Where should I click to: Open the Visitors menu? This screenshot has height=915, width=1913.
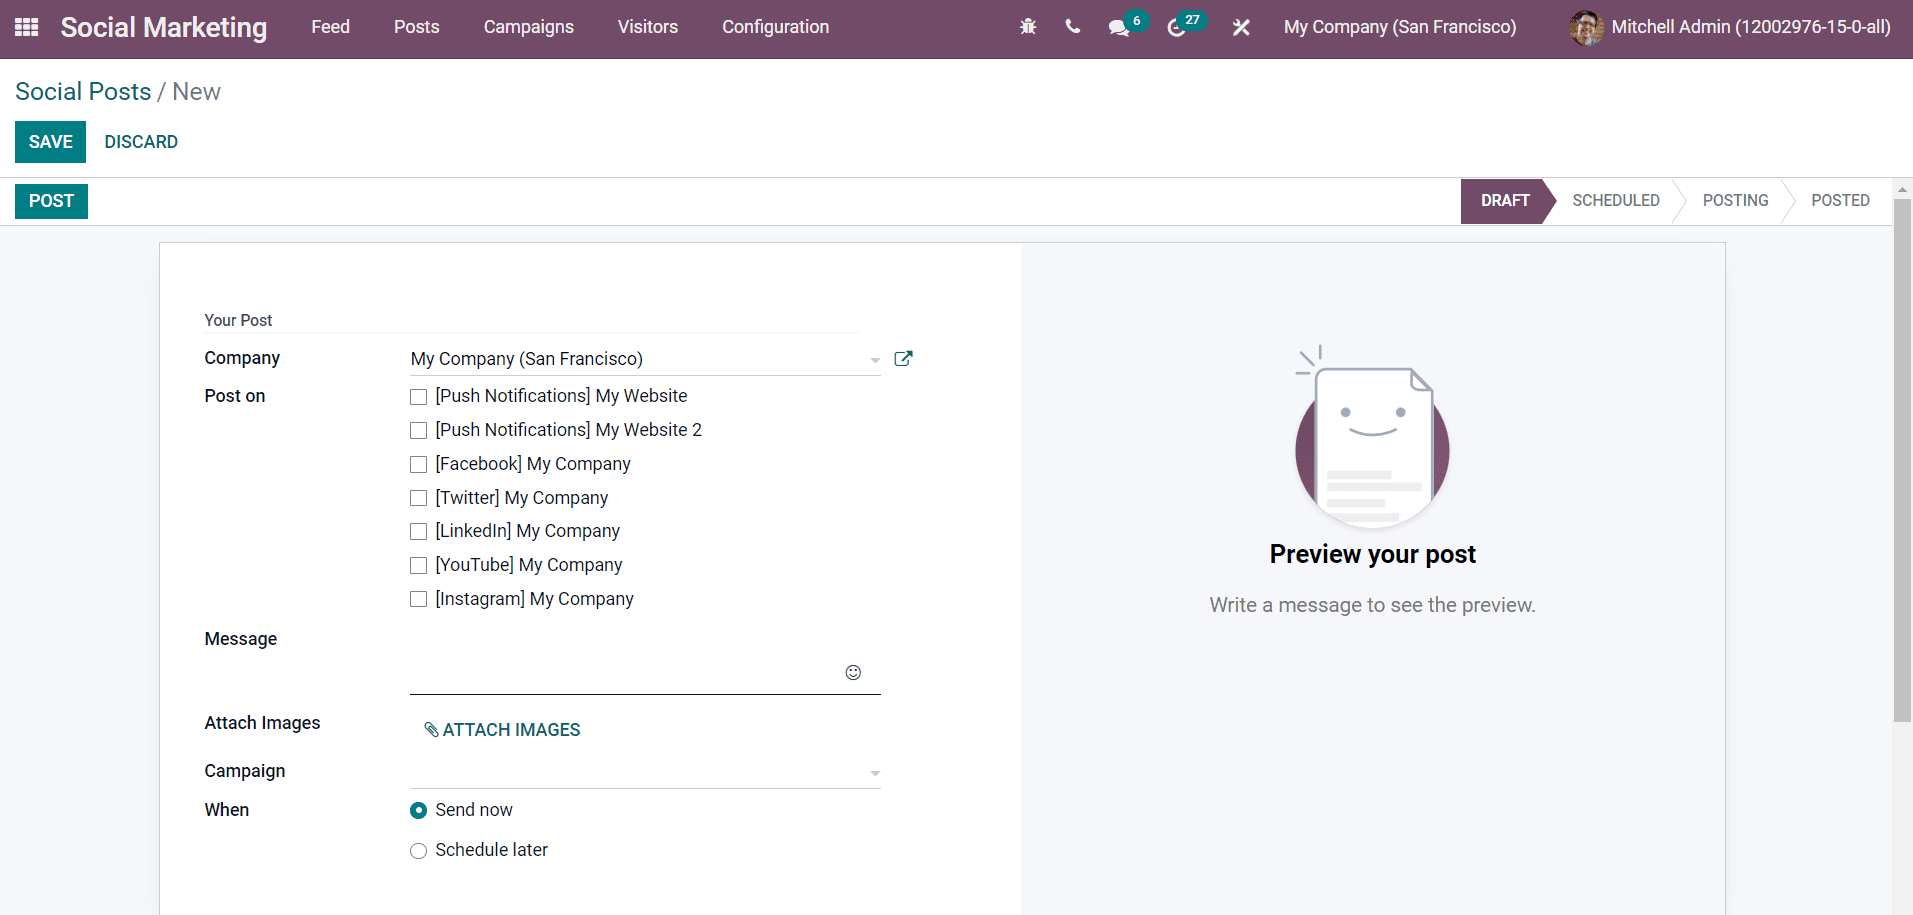pyautogui.click(x=647, y=27)
